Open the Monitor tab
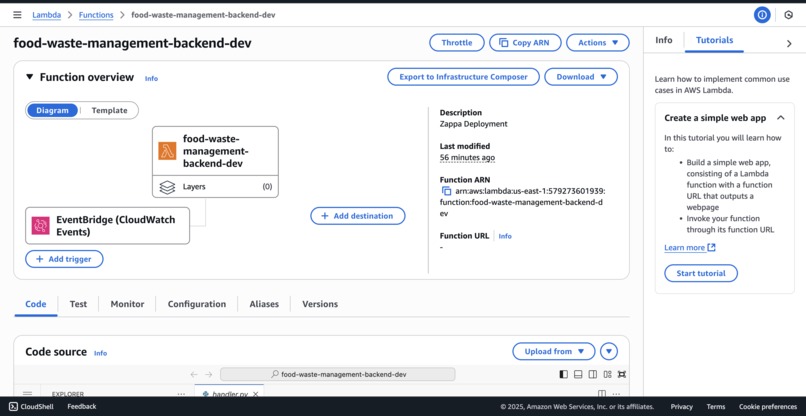The height and width of the screenshot is (416, 806). 127,304
